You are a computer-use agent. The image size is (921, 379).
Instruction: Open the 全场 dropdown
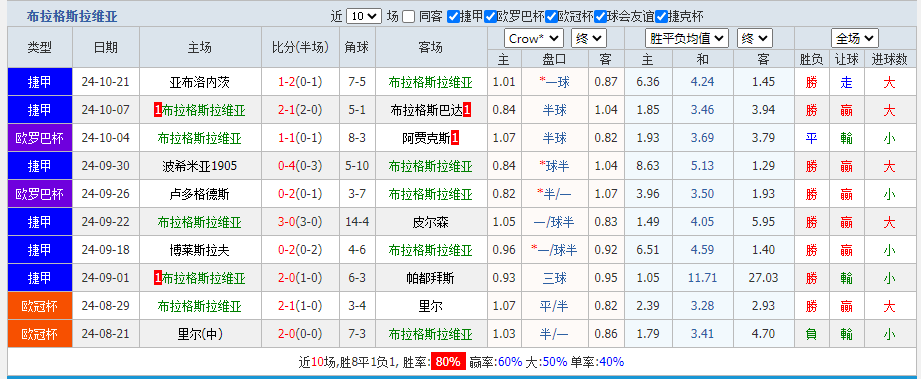point(855,39)
